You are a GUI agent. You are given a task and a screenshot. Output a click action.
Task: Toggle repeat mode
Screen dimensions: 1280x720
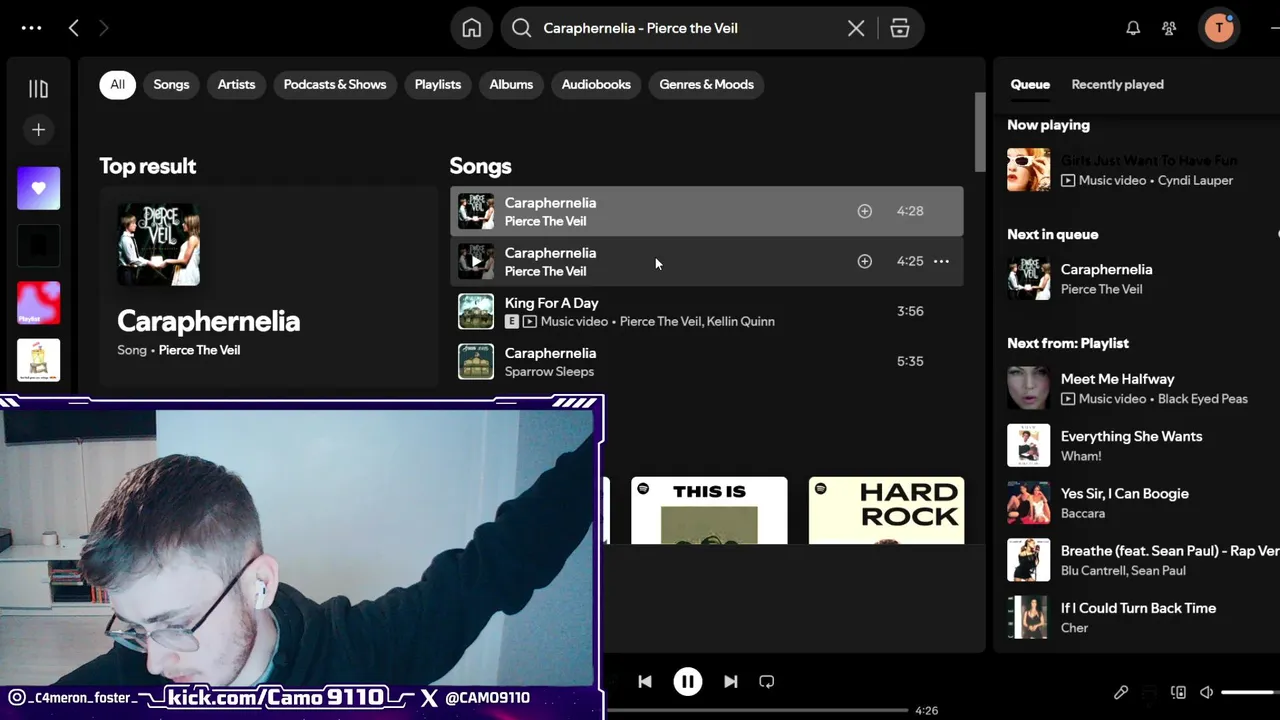point(767,681)
